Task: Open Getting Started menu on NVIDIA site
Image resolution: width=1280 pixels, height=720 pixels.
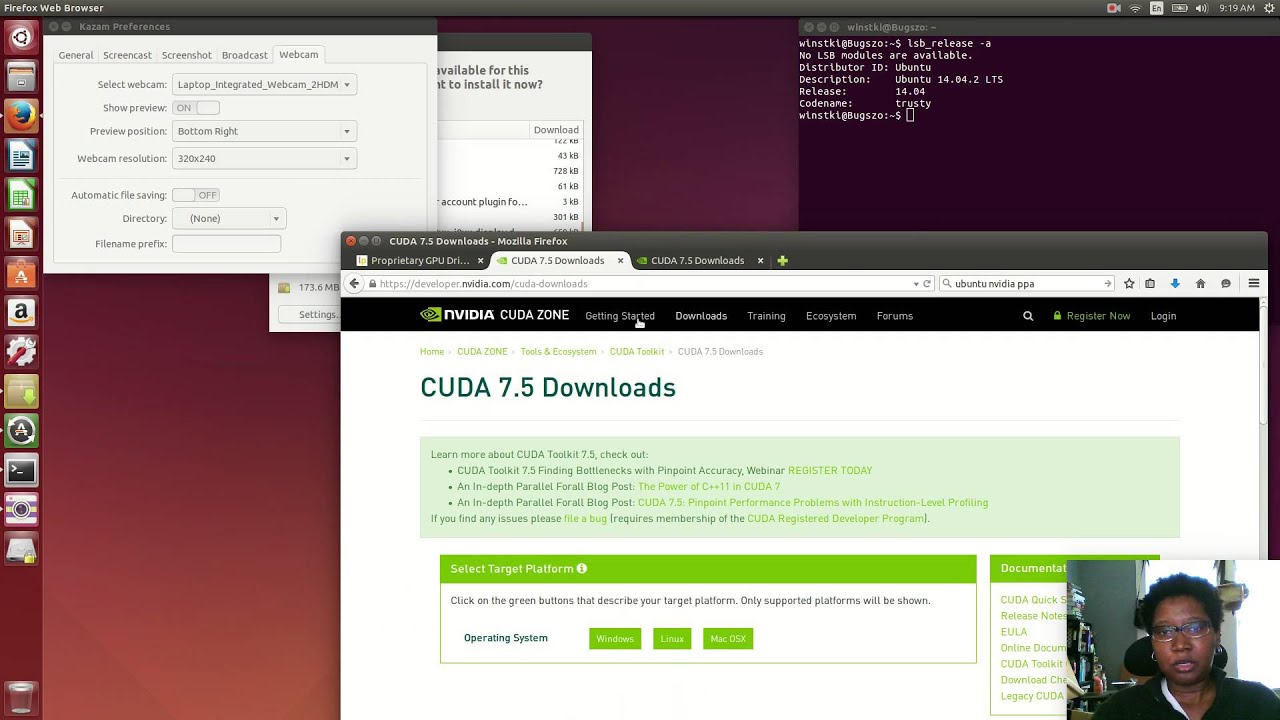Action: (620, 316)
